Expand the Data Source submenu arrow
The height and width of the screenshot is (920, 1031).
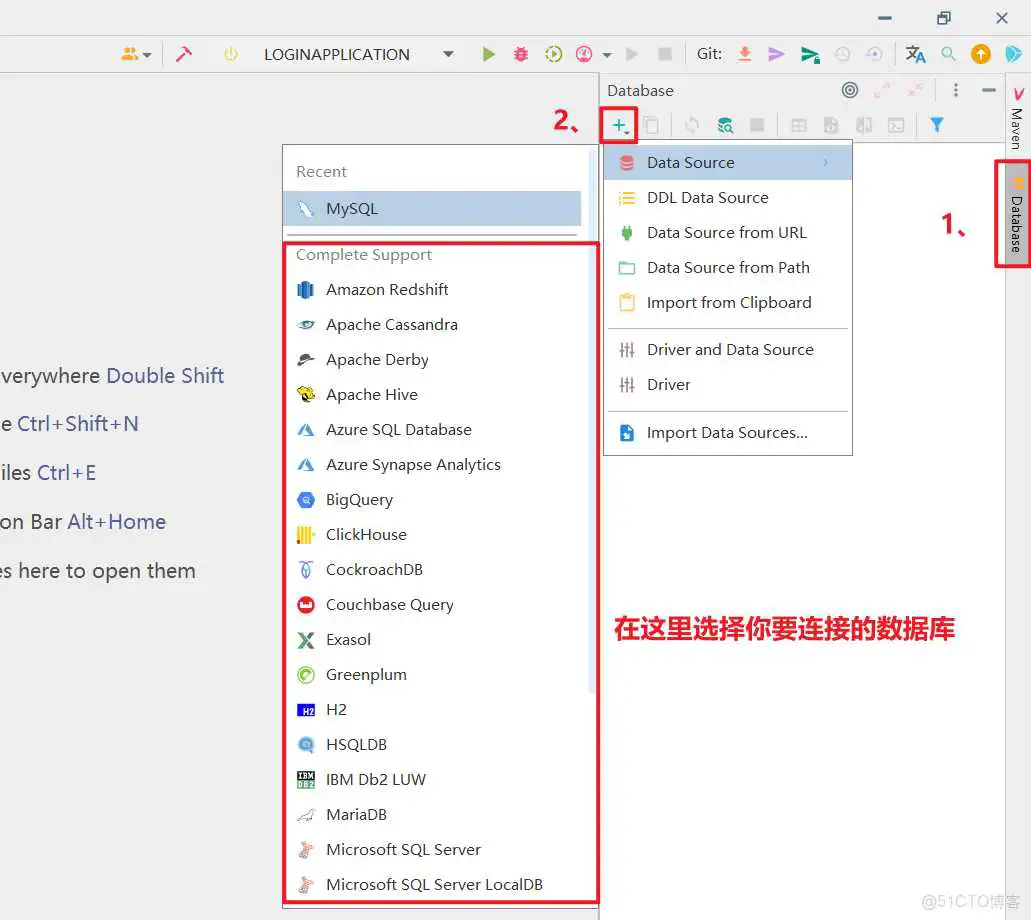click(825, 162)
